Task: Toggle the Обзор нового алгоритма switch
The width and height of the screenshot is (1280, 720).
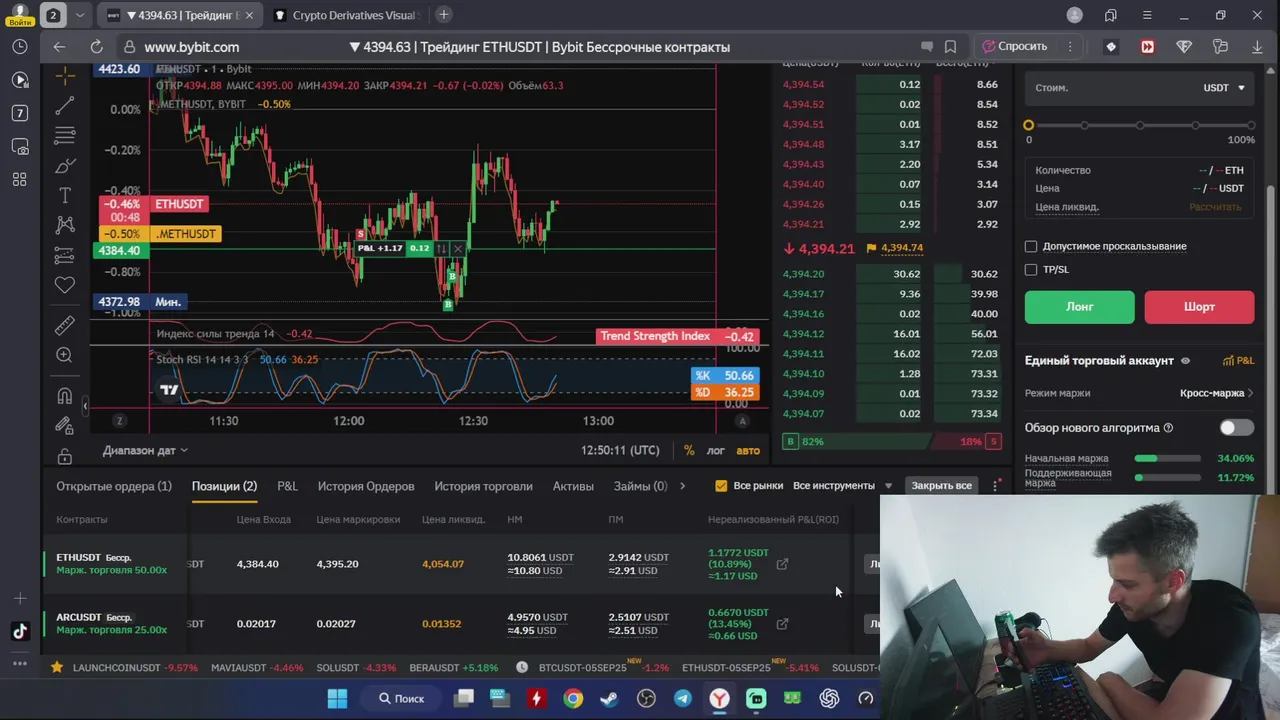Action: click(1236, 428)
